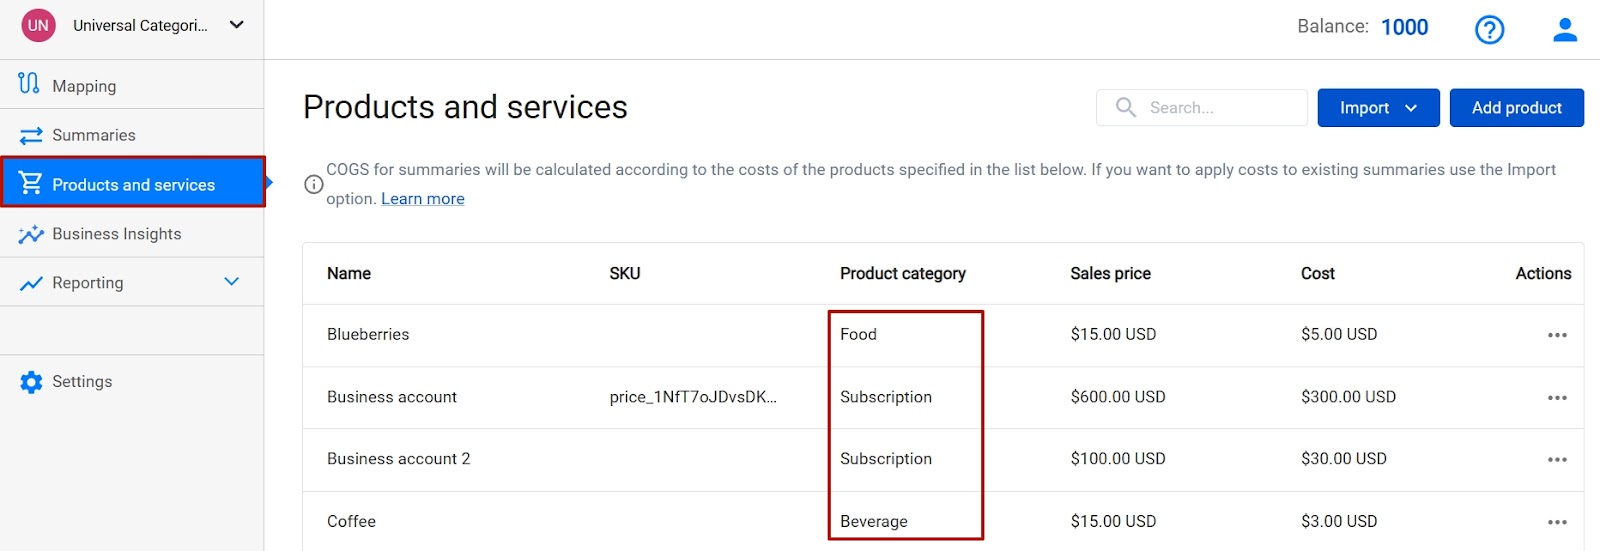Open the user profile icon
The width and height of the screenshot is (1600, 551).
tap(1565, 30)
